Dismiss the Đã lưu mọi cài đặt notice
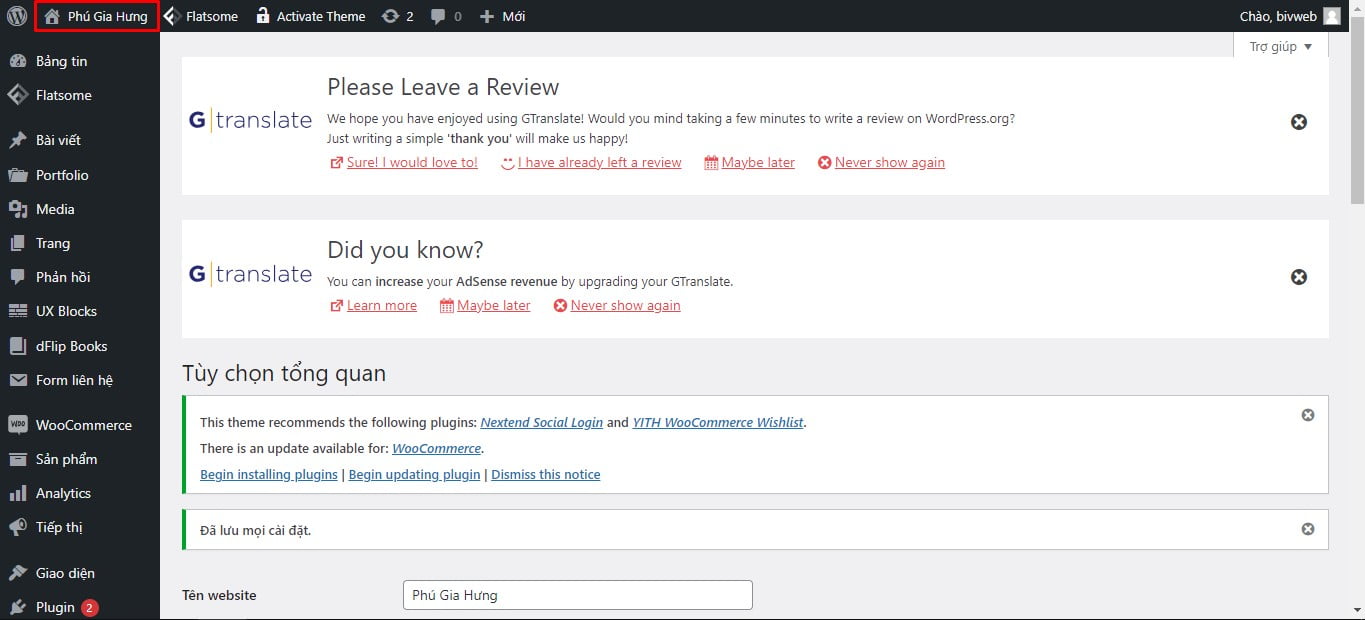Viewport: 1365px width, 620px height. coord(1307,529)
